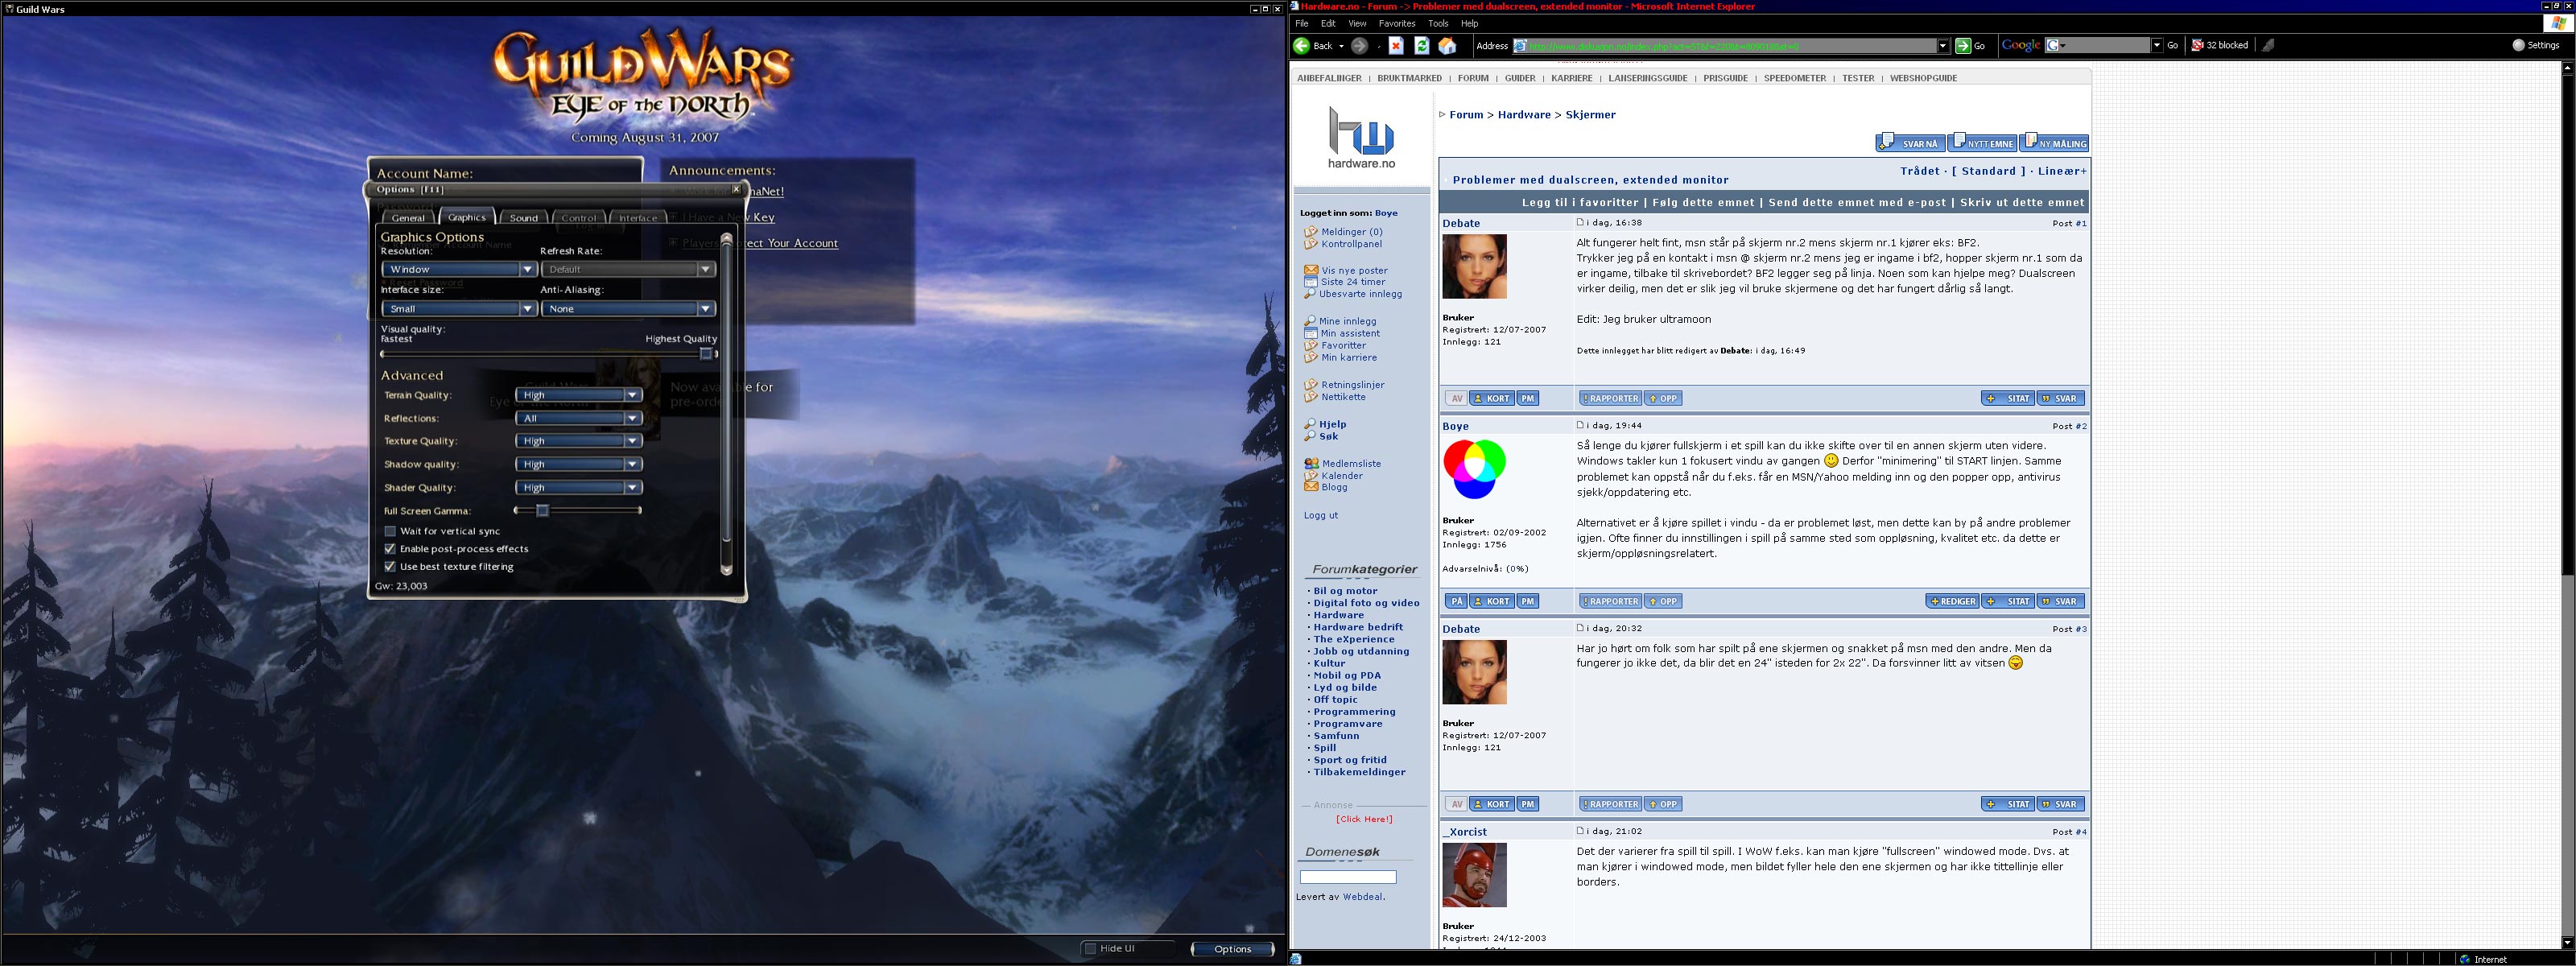
Task: Click the NYTT EMNE new topic button
Action: click(1982, 143)
